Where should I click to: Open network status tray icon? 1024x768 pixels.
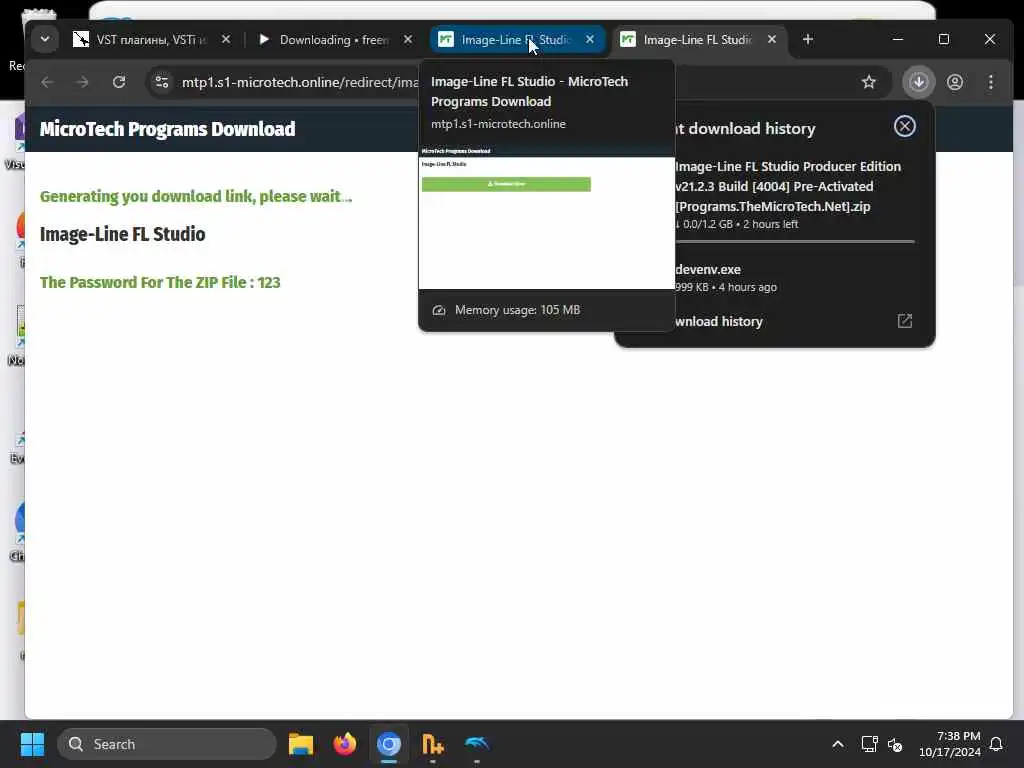[869, 744]
